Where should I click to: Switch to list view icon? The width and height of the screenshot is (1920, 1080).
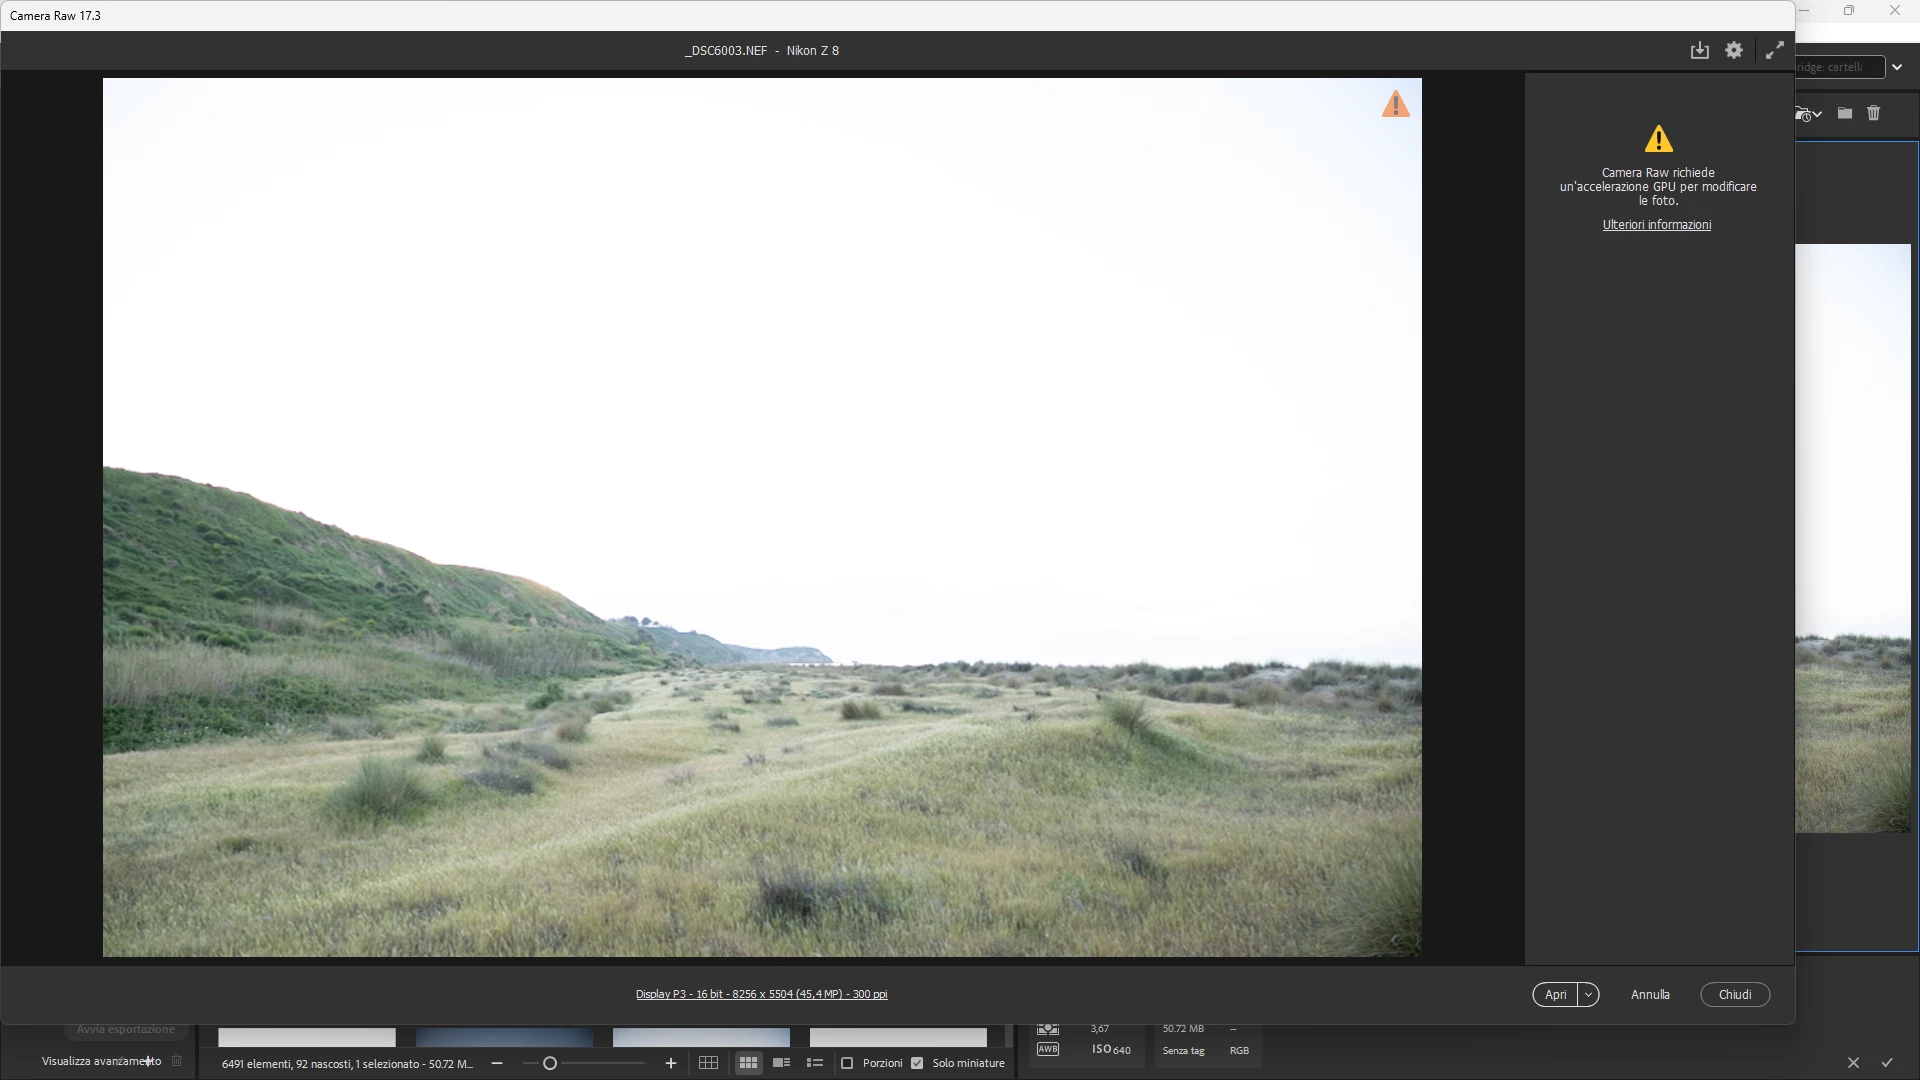[x=815, y=1063]
